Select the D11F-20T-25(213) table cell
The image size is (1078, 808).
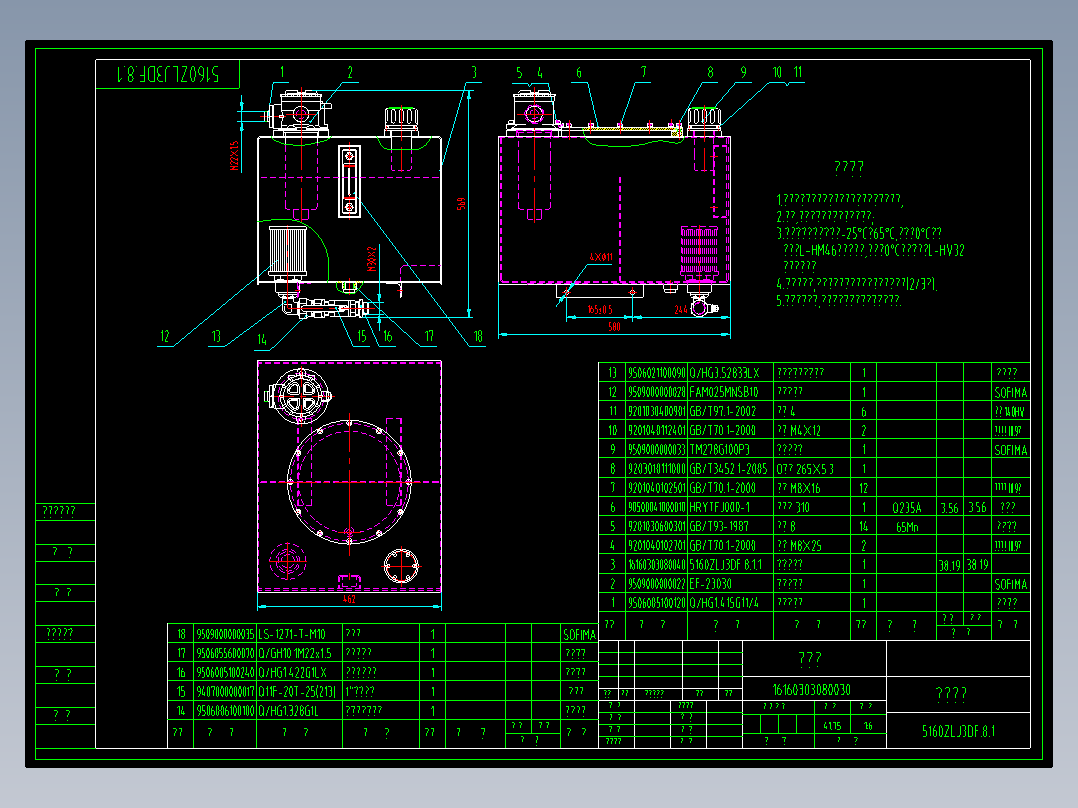[297, 692]
